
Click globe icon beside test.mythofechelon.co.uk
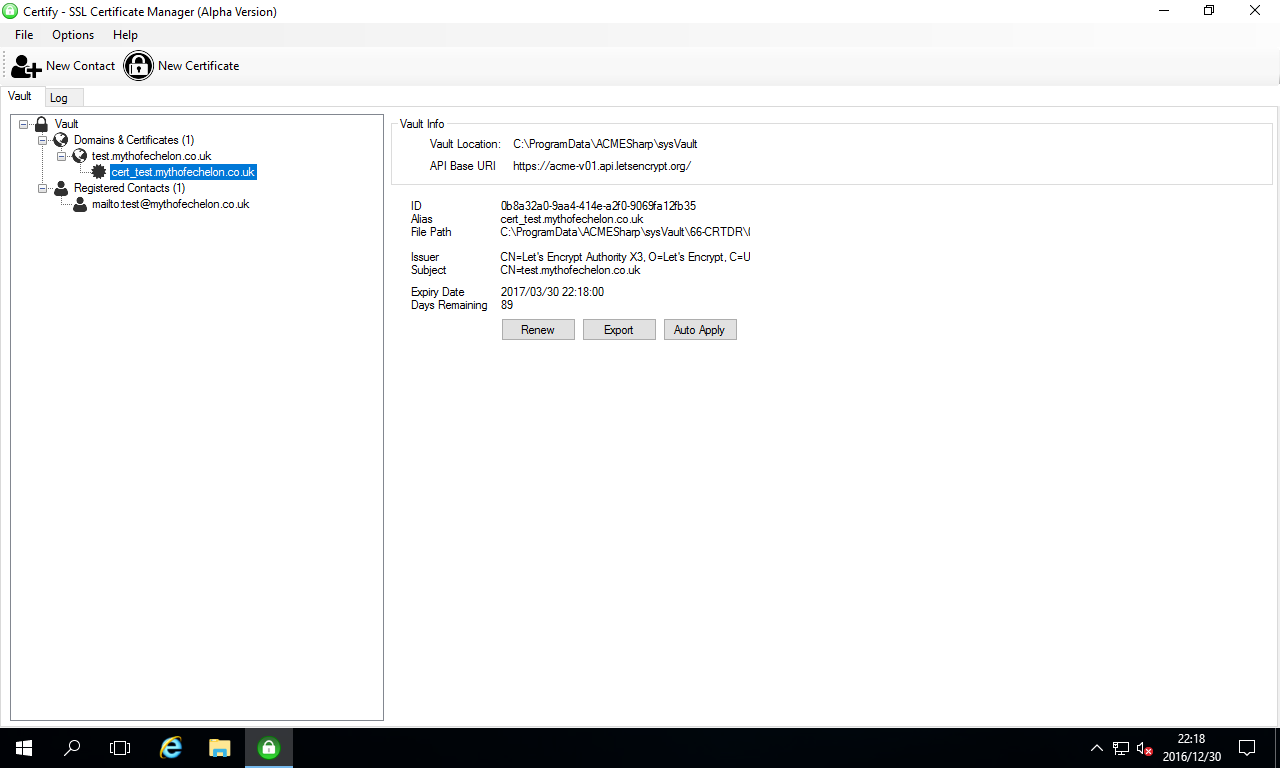coord(80,156)
